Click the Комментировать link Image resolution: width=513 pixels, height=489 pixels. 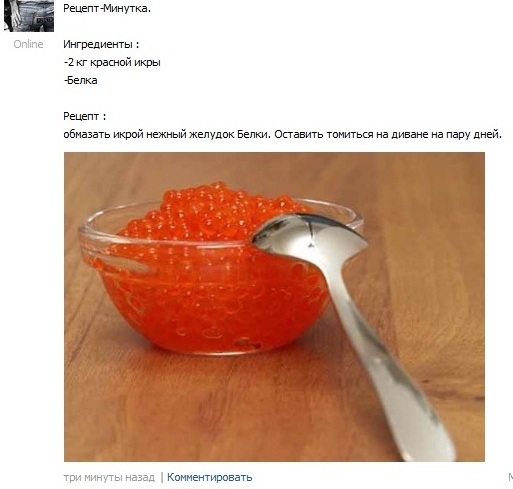click(209, 477)
